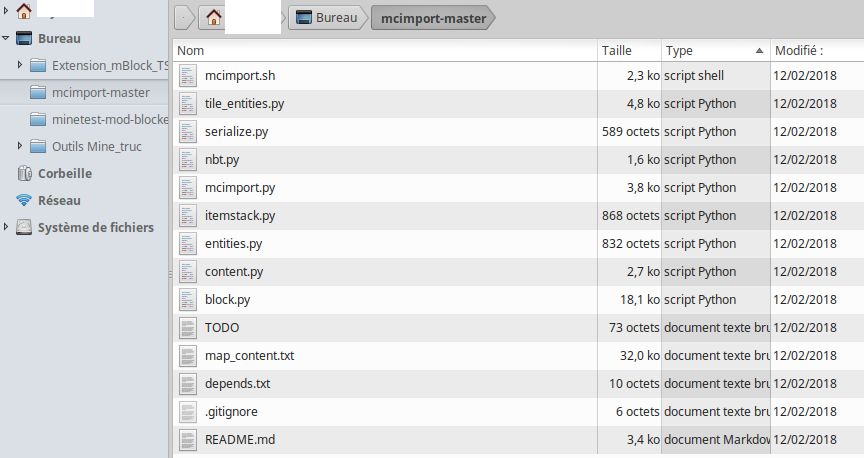
Task: Sort files by the Nom column header
Action: (x=385, y=51)
